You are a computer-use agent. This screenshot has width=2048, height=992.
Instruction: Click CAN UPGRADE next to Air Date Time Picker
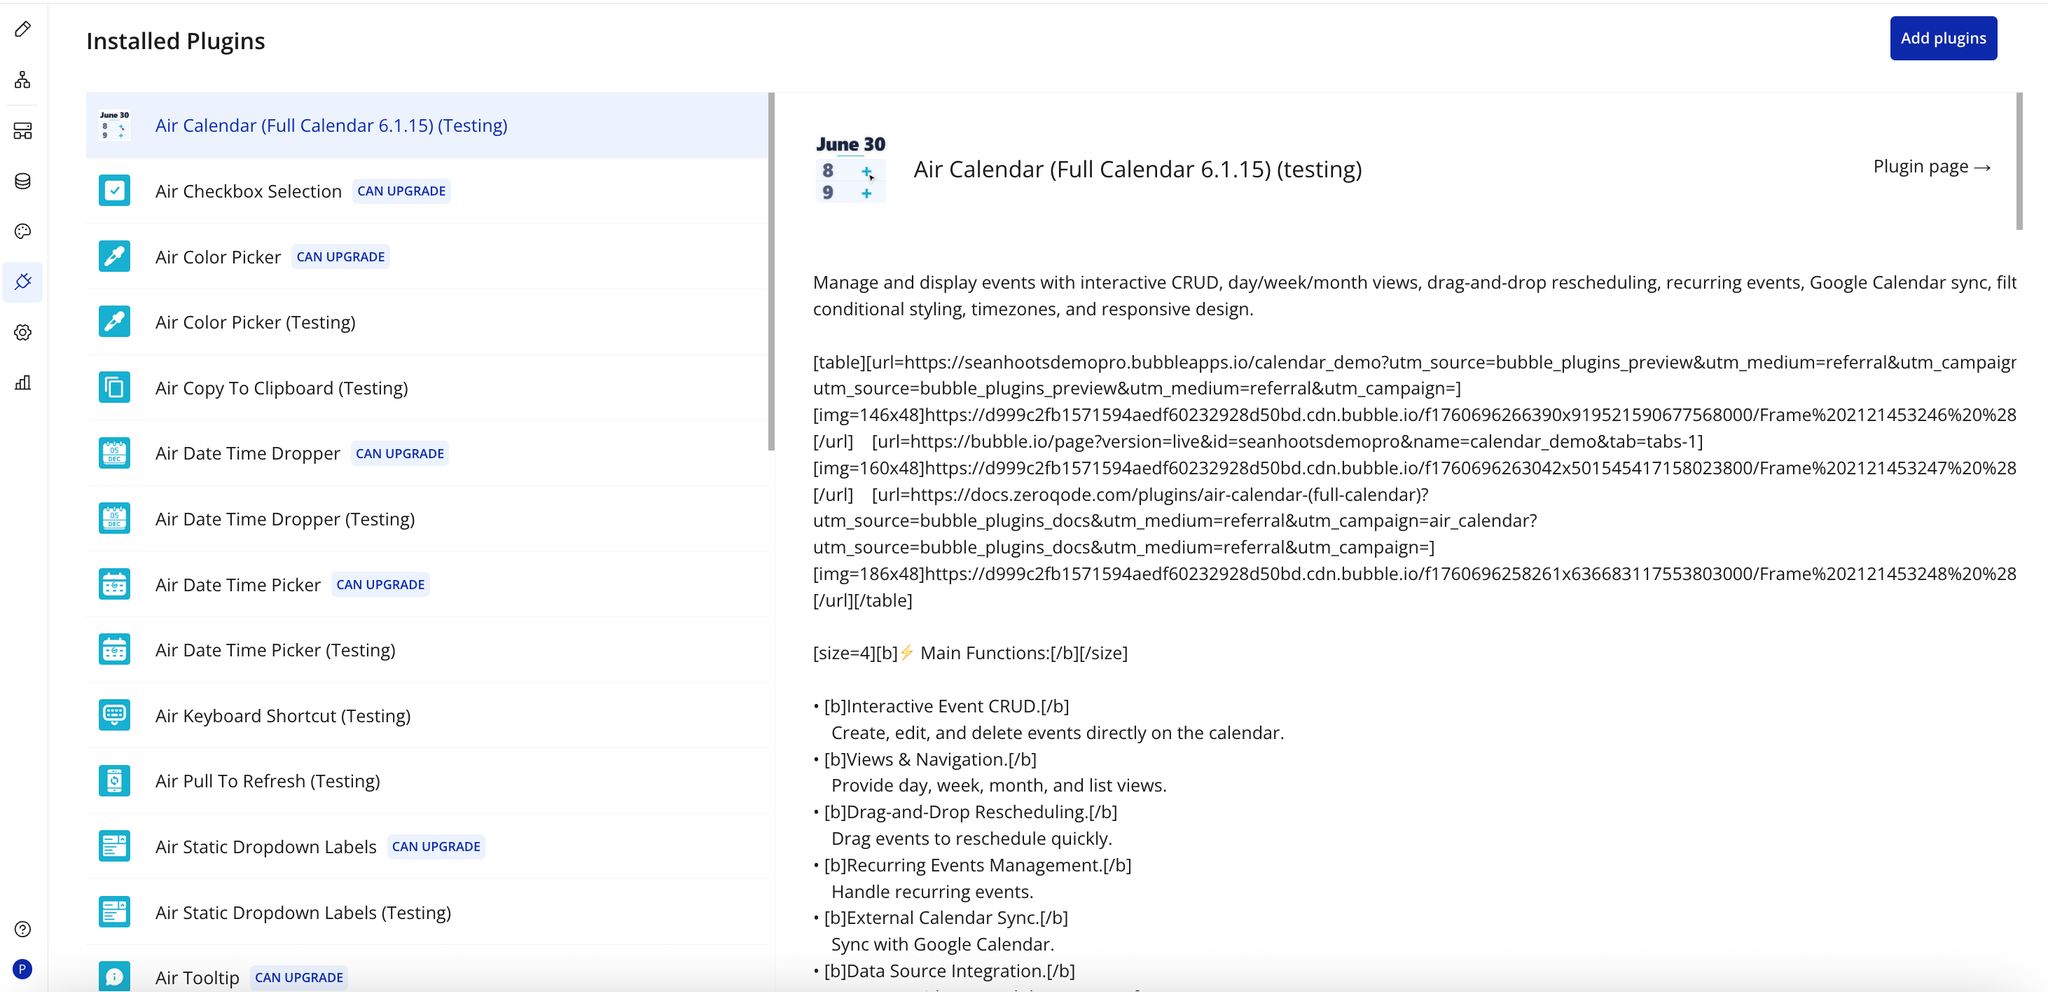click(x=380, y=585)
